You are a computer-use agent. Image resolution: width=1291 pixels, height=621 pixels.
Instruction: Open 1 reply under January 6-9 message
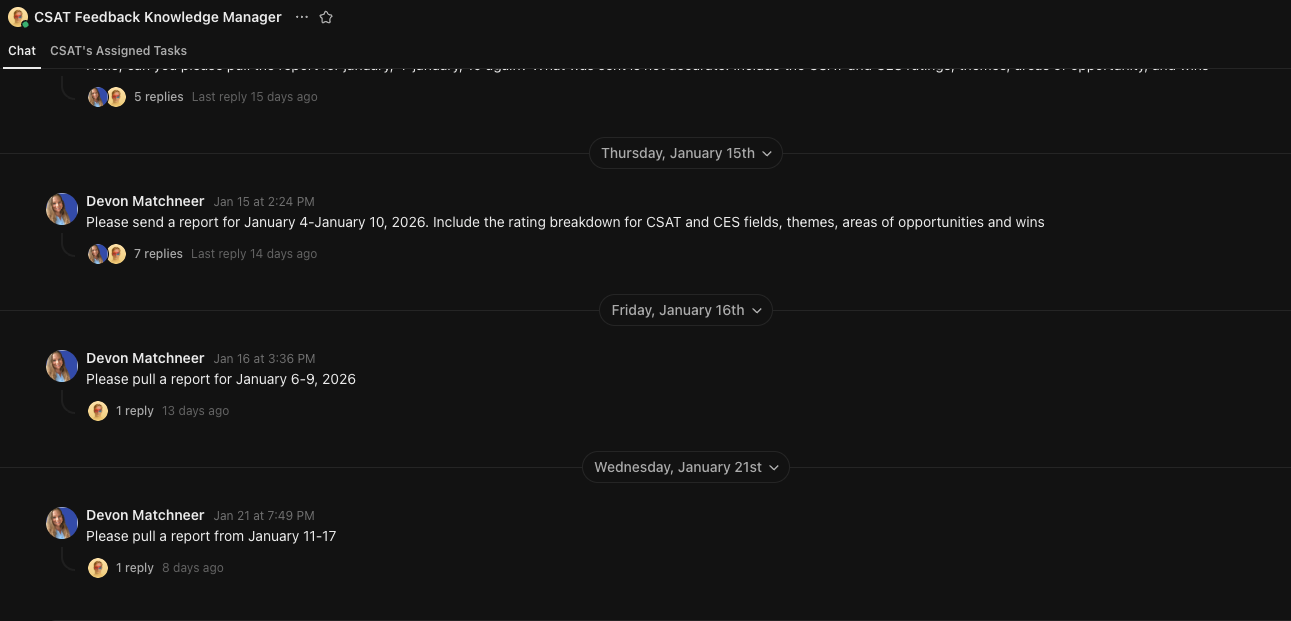pos(135,411)
